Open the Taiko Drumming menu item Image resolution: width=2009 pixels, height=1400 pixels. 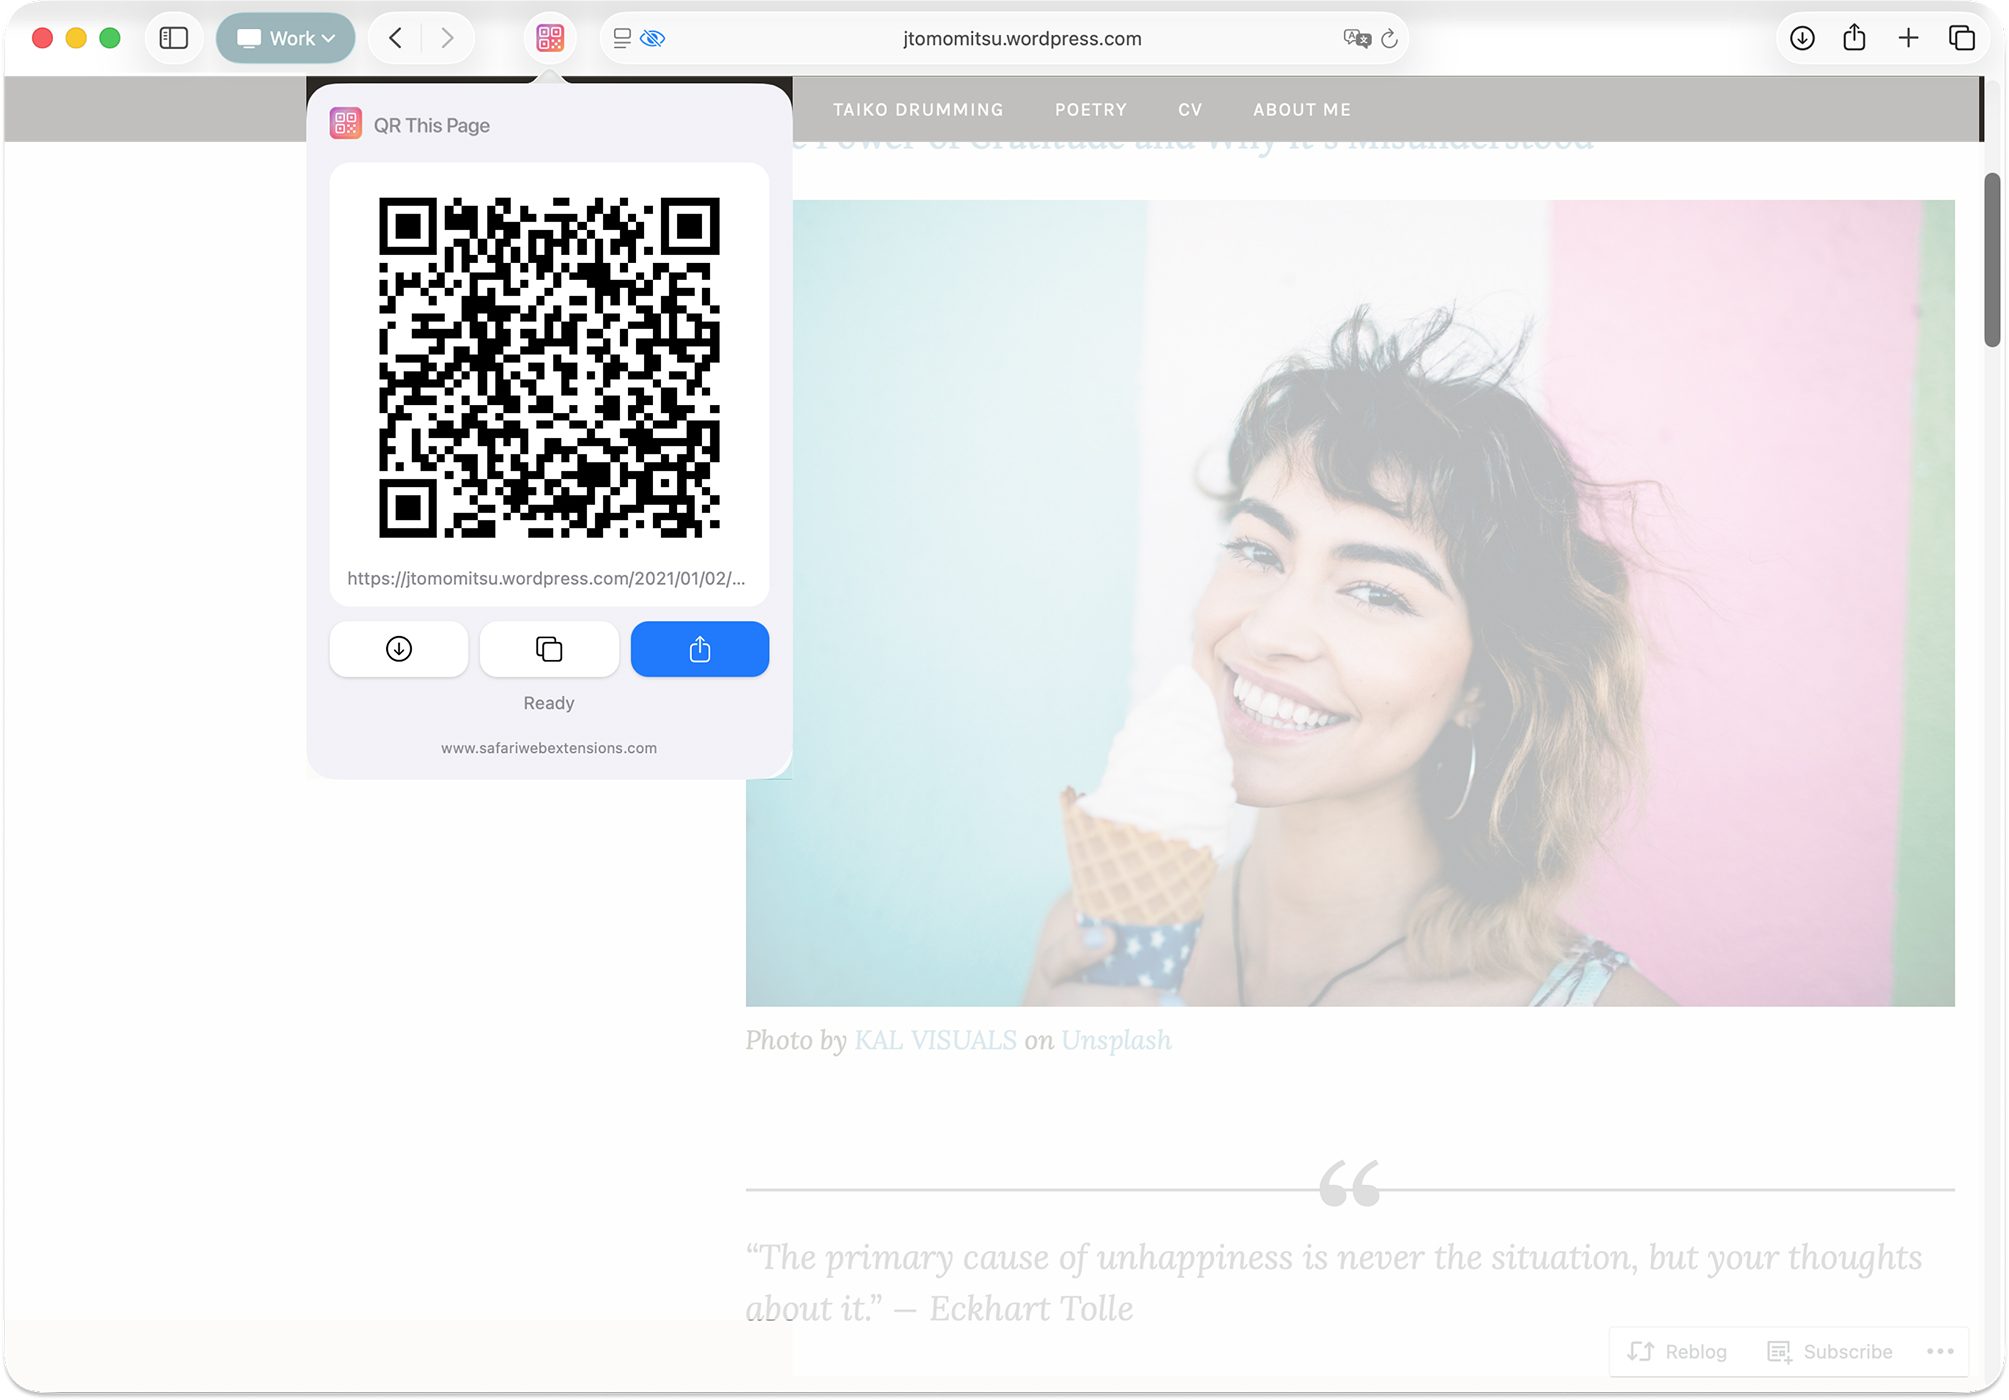tap(918, 110)
